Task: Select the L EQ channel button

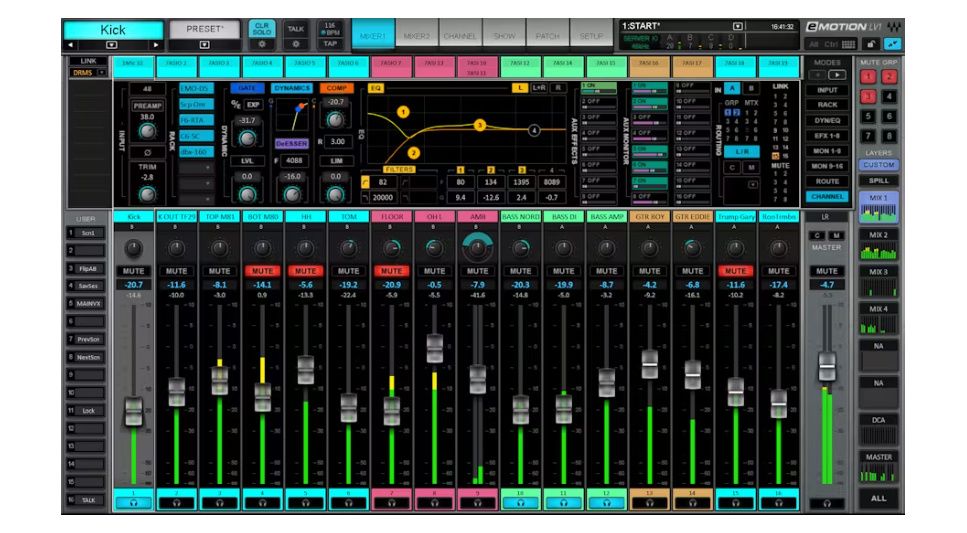Action: pyautogui.click(x=520, y=88)
